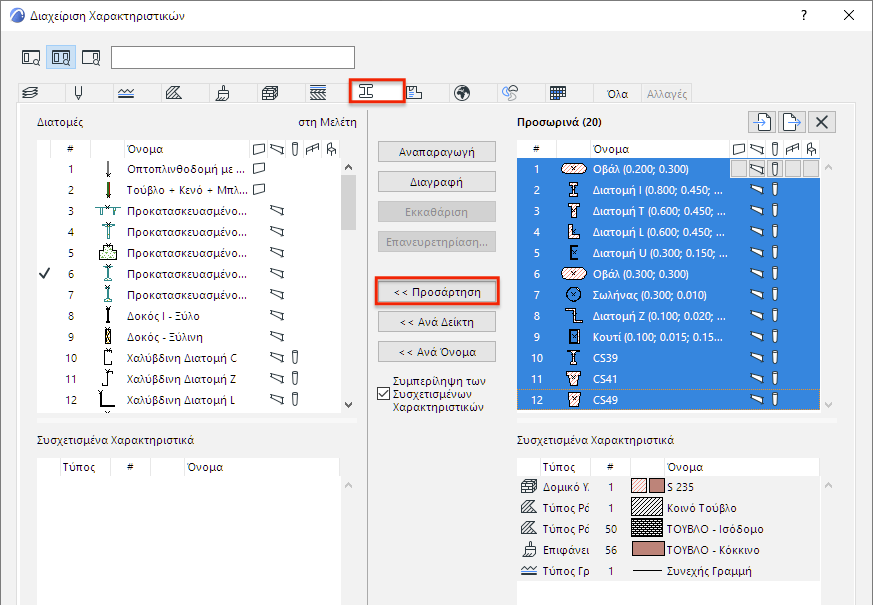Click the left list scroll up arrow
This screenshot has height=605, width=873.
(x=349, y=167)
